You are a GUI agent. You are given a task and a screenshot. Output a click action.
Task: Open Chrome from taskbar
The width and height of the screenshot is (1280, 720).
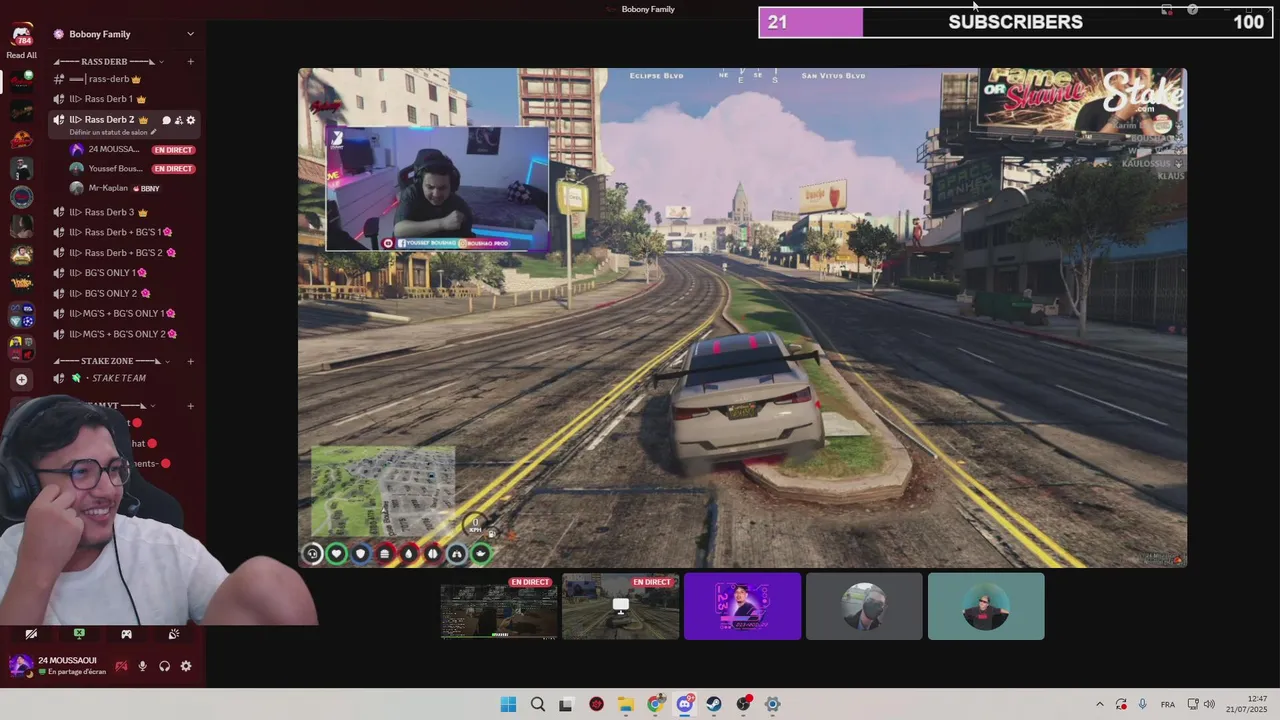(x=655, y=704)
